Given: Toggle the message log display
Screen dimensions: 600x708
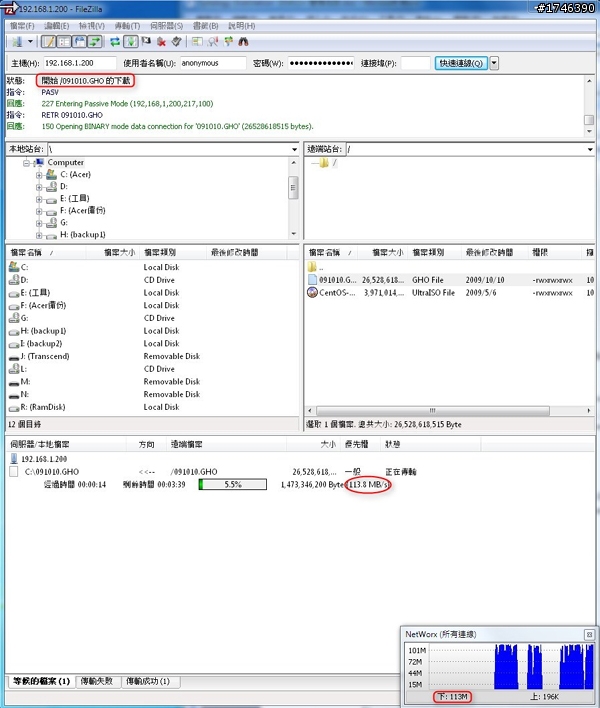Looking at the screenshot, I should [48, 42].
